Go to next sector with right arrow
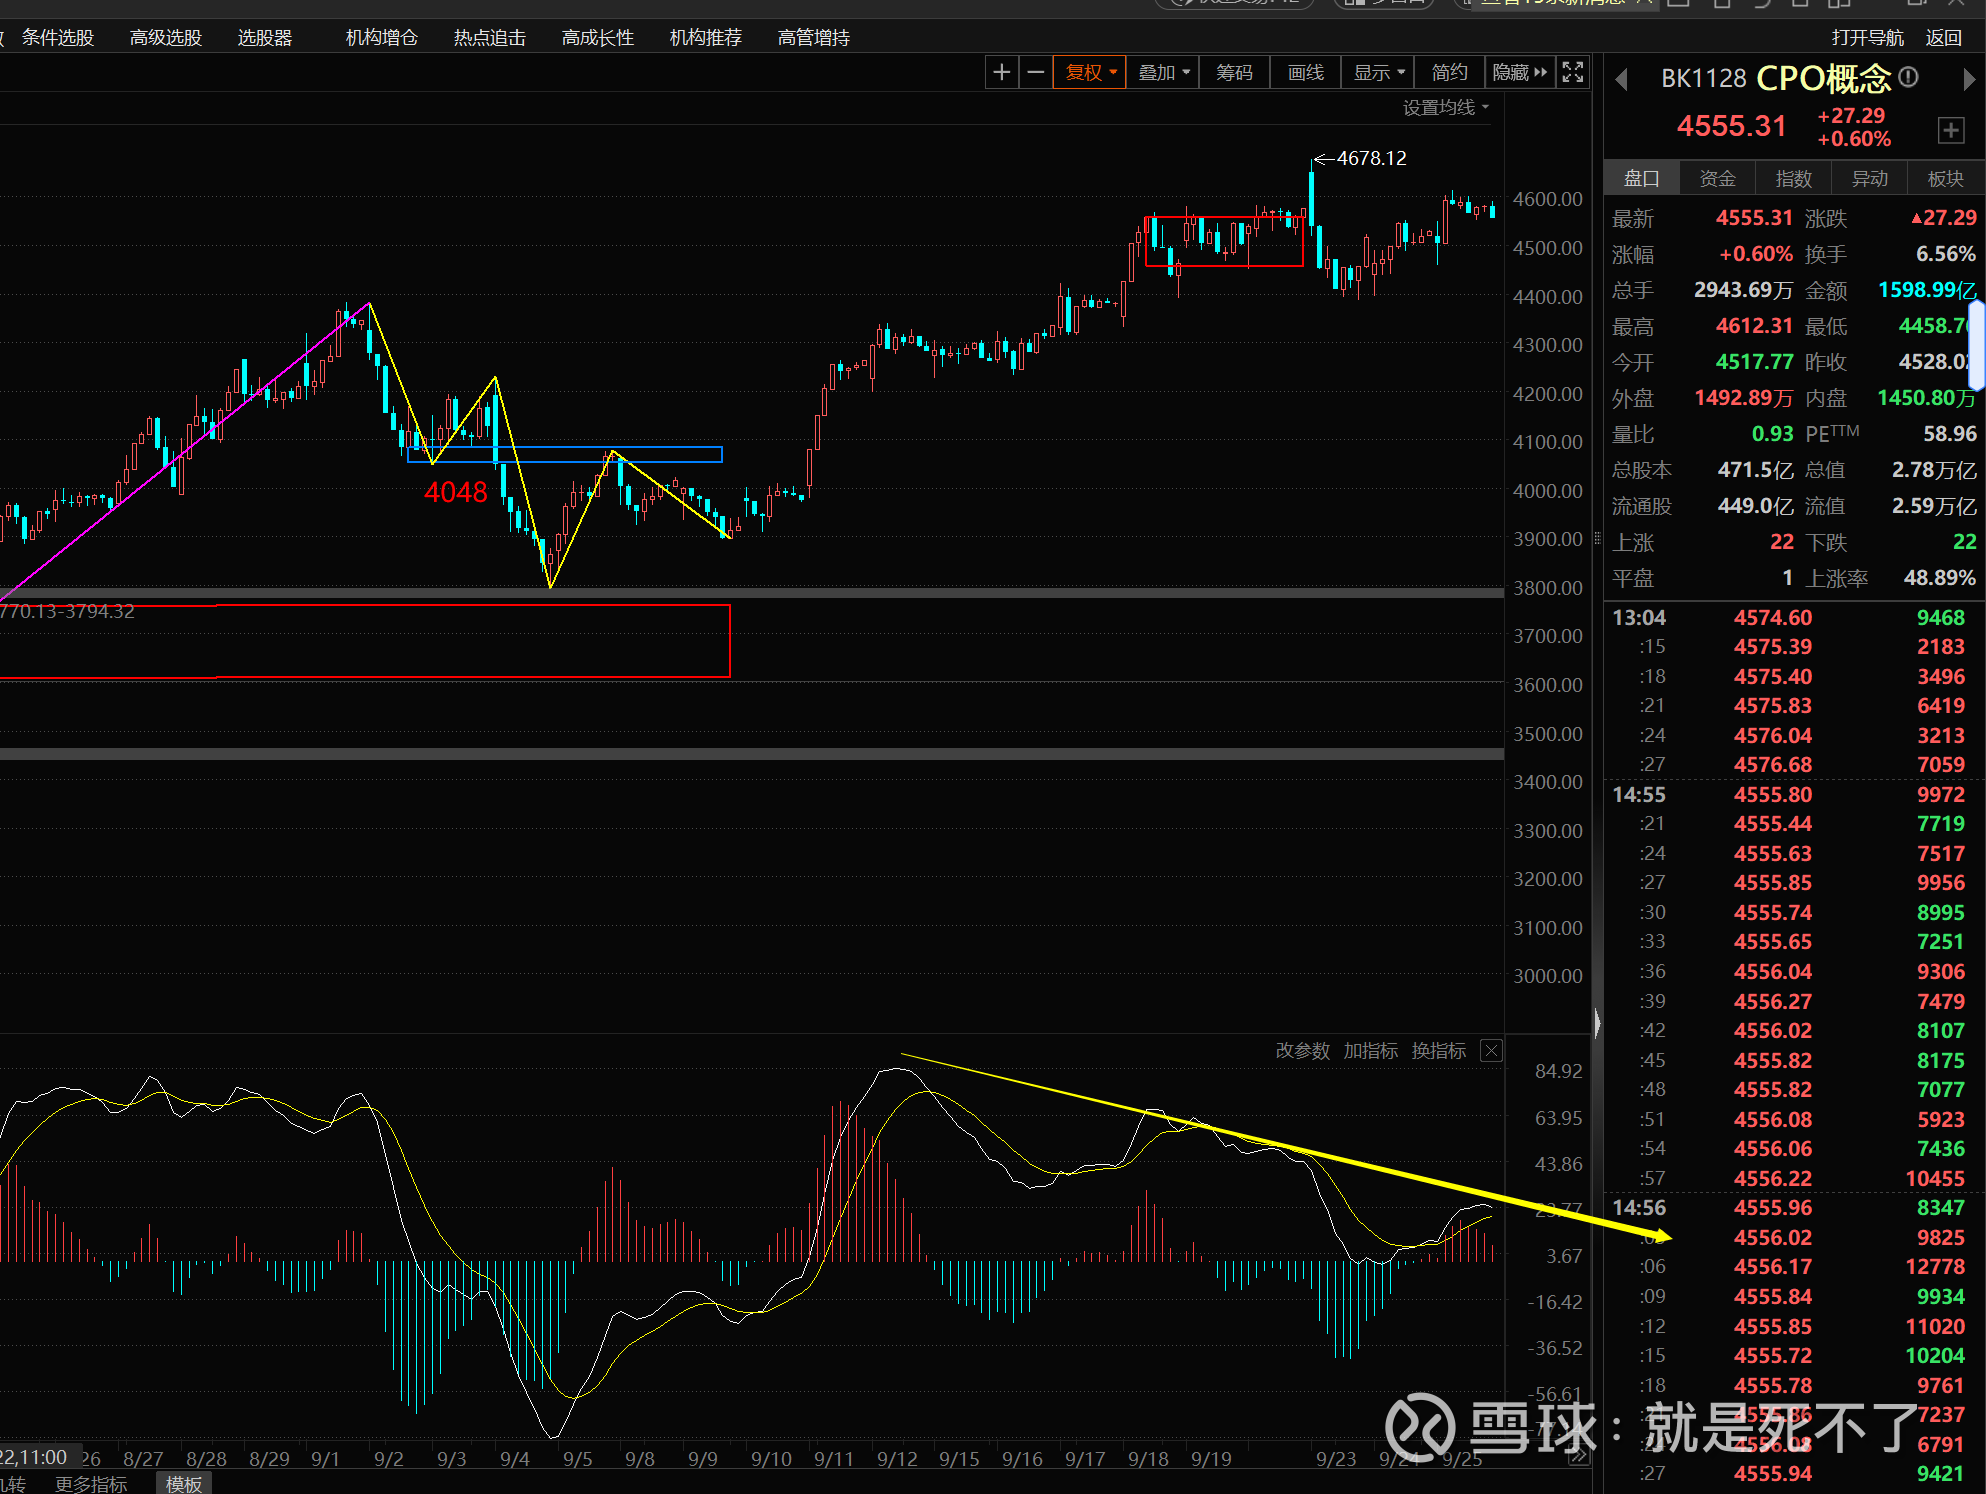 click(x=1969, y=79)
